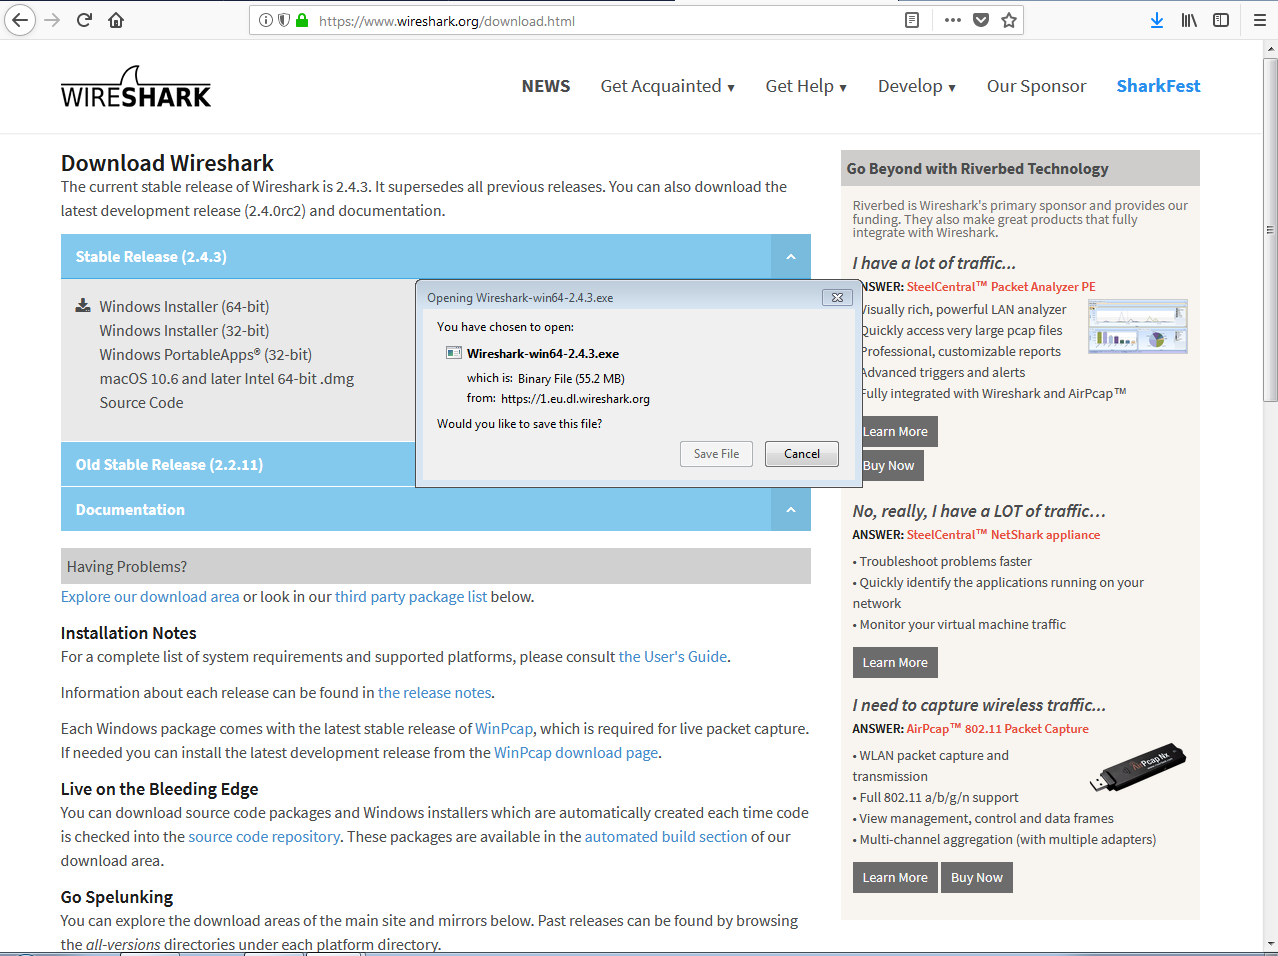
Task: Open the Firefox hamburger menu
Action: [1259, 20]
